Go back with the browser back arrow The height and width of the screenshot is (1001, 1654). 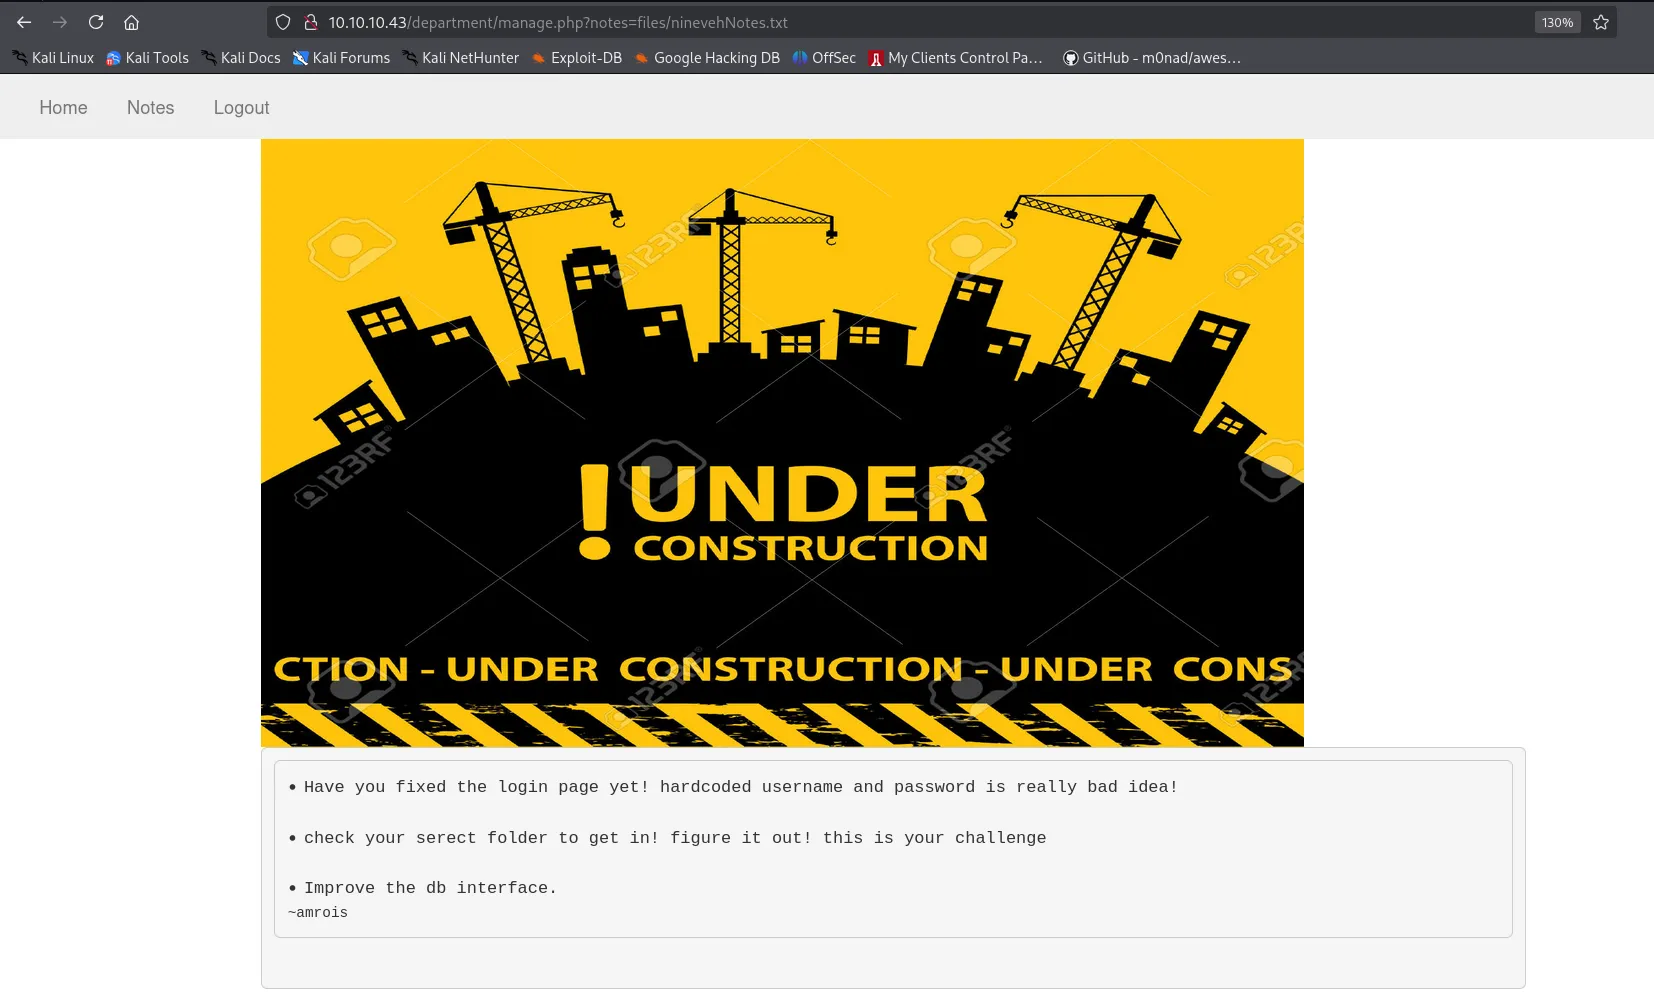(24, 22)
